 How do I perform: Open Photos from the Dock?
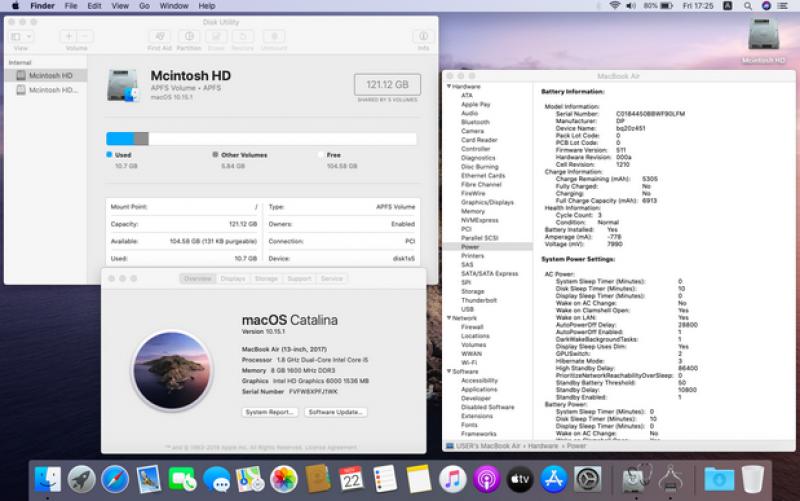tap(284, 479)
